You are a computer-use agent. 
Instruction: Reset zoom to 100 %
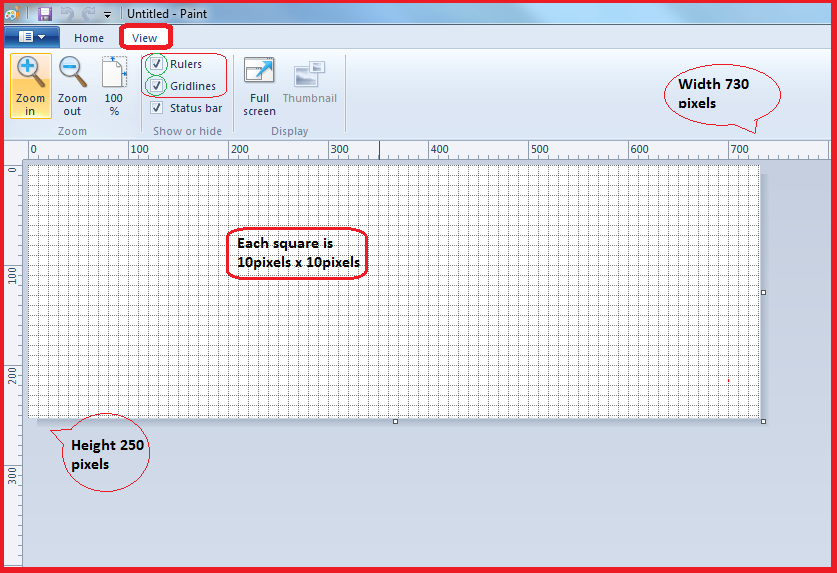pos(114,74)
